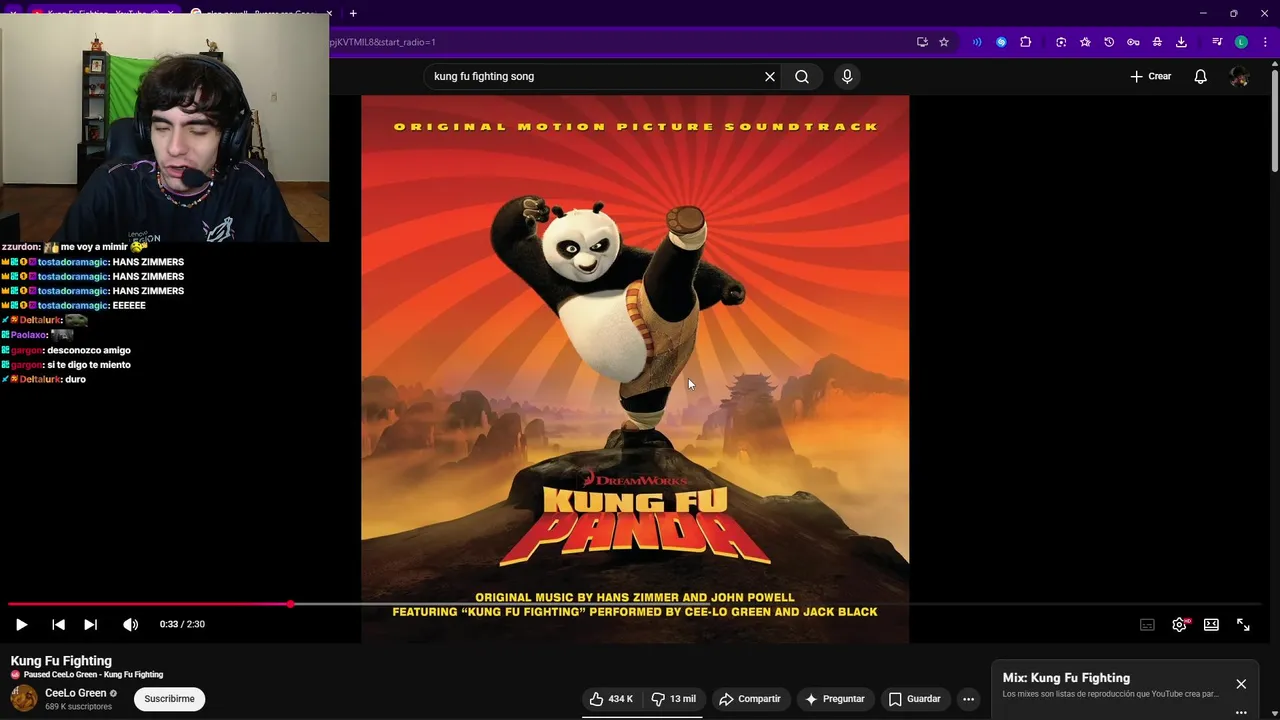Skip to previous video in the player
This screenshot has height=720, width=1280.
pos(58,625)
